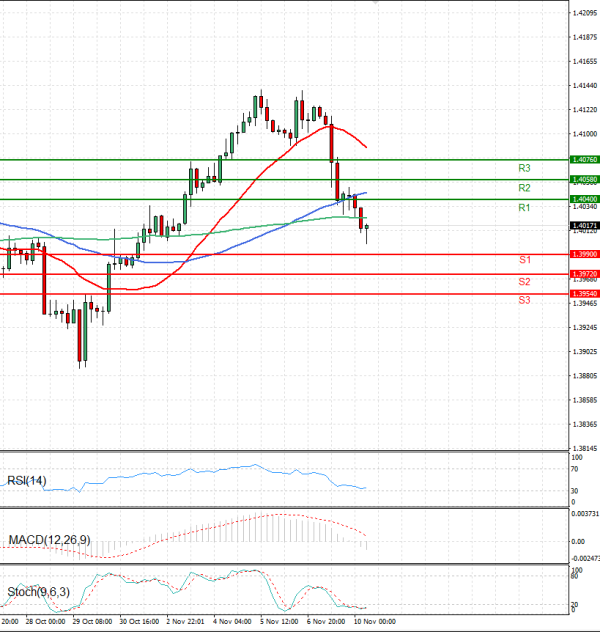
Task: Select the S3 support label
Action: [x=524, y=300]
